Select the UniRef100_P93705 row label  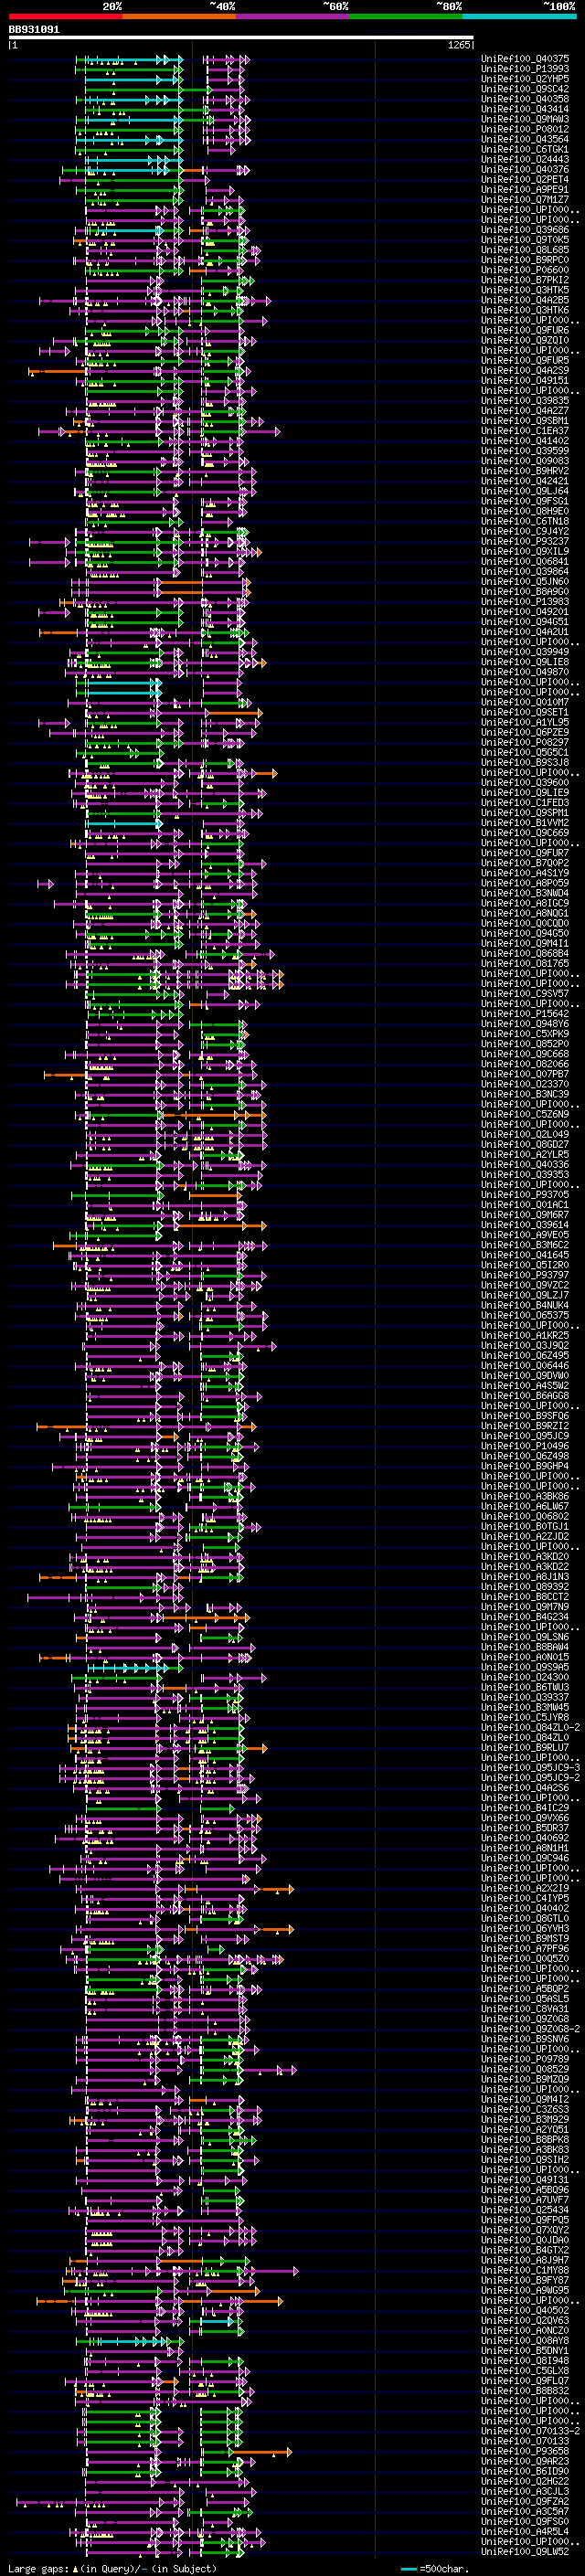coord(525,1195)
